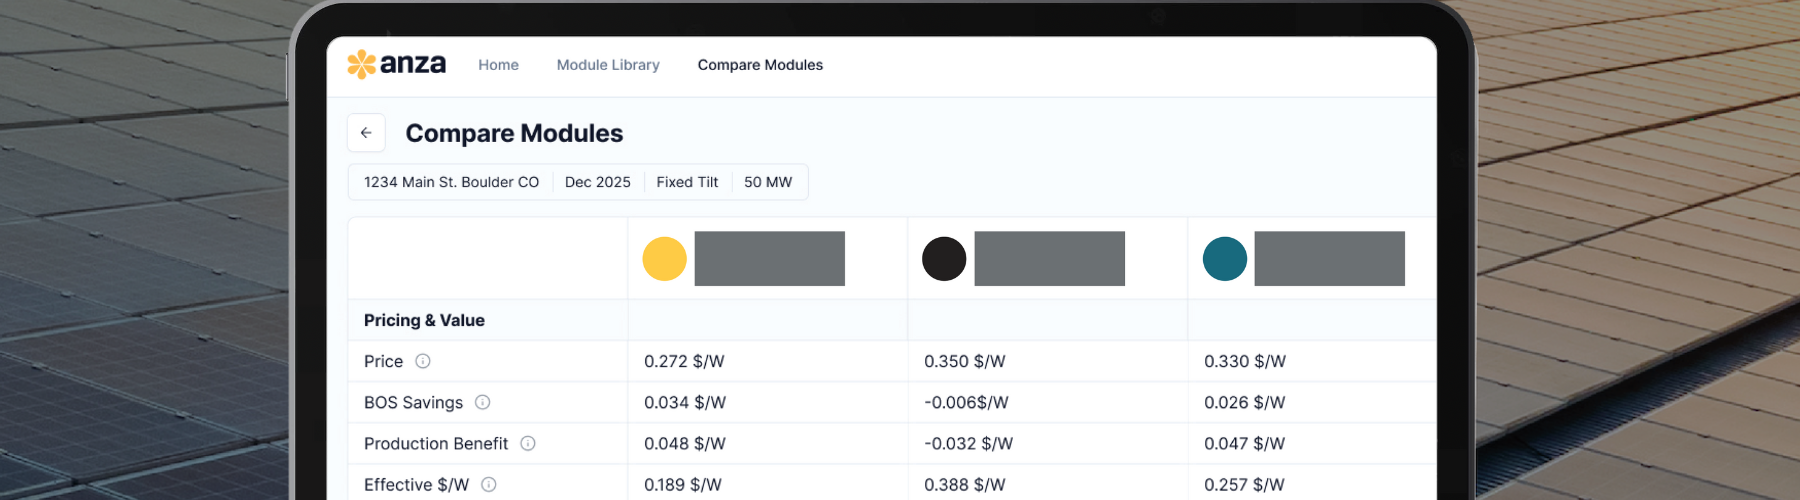This screenshot has width=1800, height=500.
Task: Click the gray placeholder beside yellow circle
Action: coord(770,259)
